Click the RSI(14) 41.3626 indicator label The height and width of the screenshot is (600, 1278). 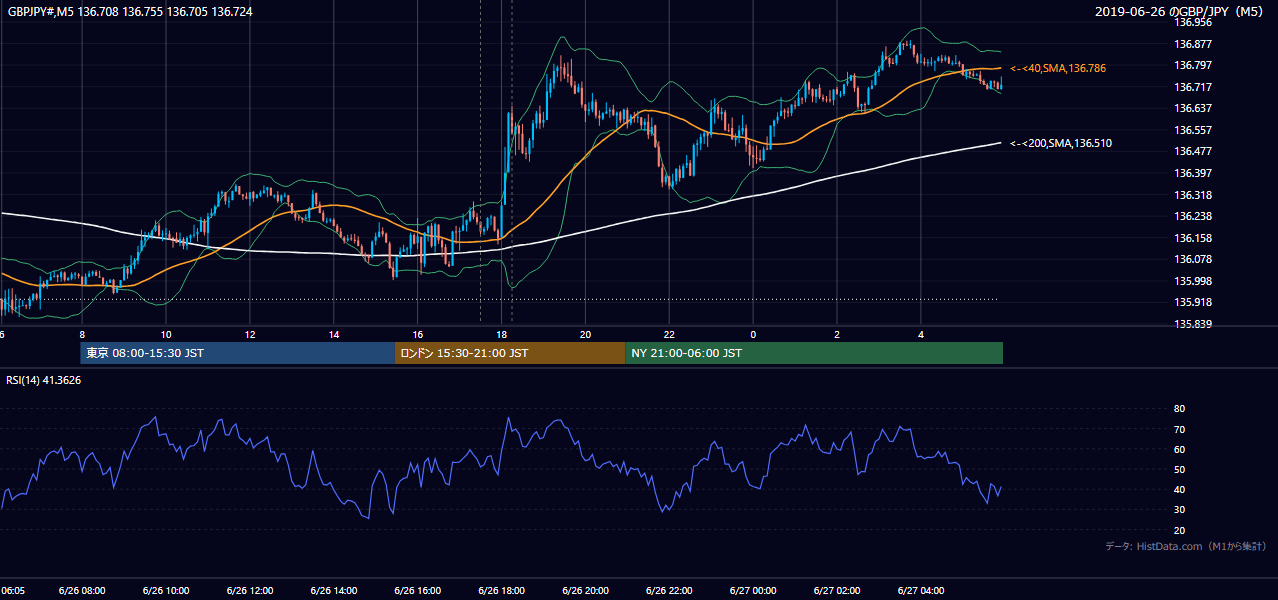tap(44, 380)
